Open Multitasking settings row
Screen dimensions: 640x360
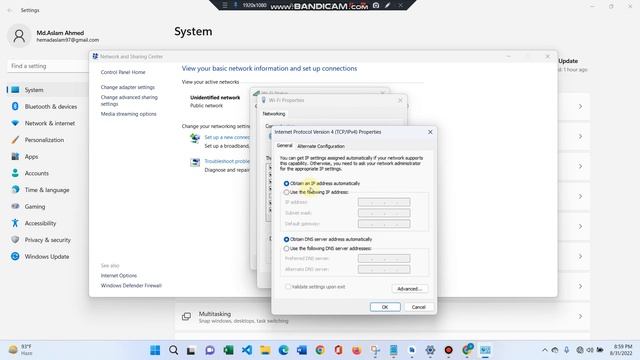coord(382,317)
